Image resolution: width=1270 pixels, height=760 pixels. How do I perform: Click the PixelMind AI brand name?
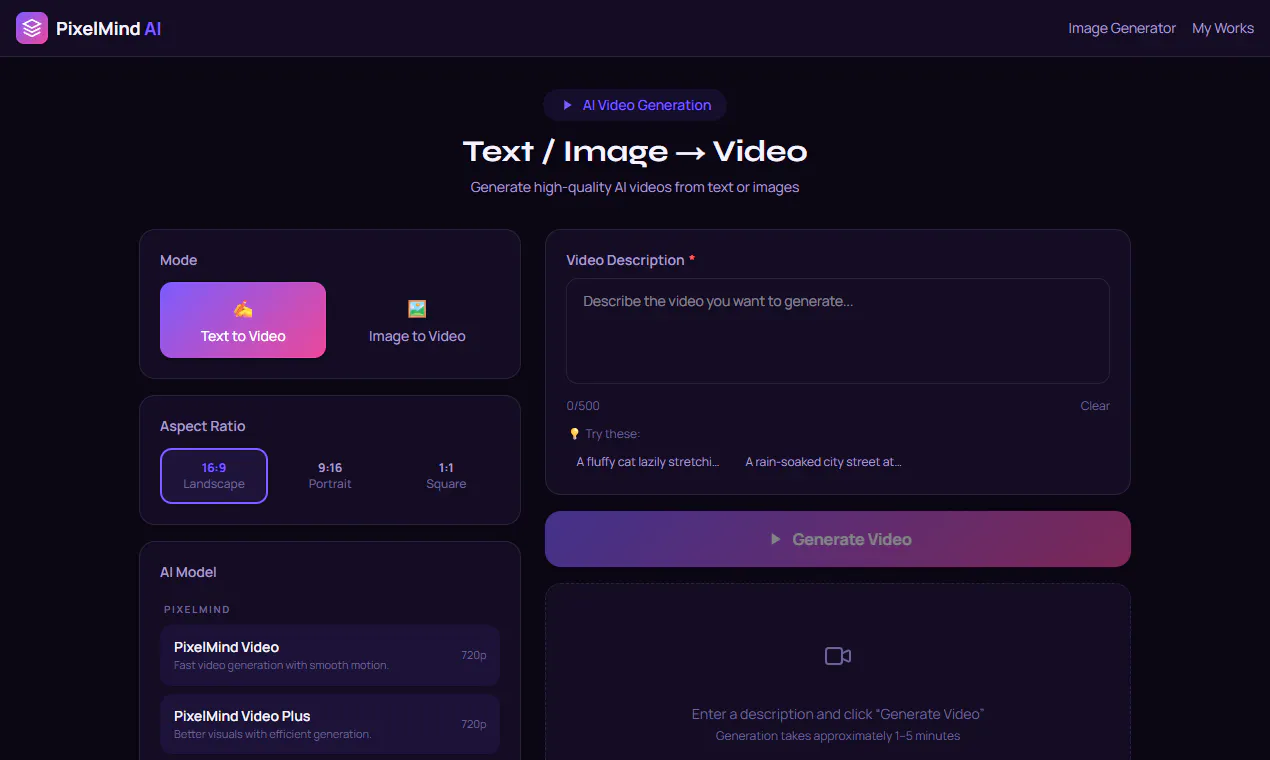point(108,29)
